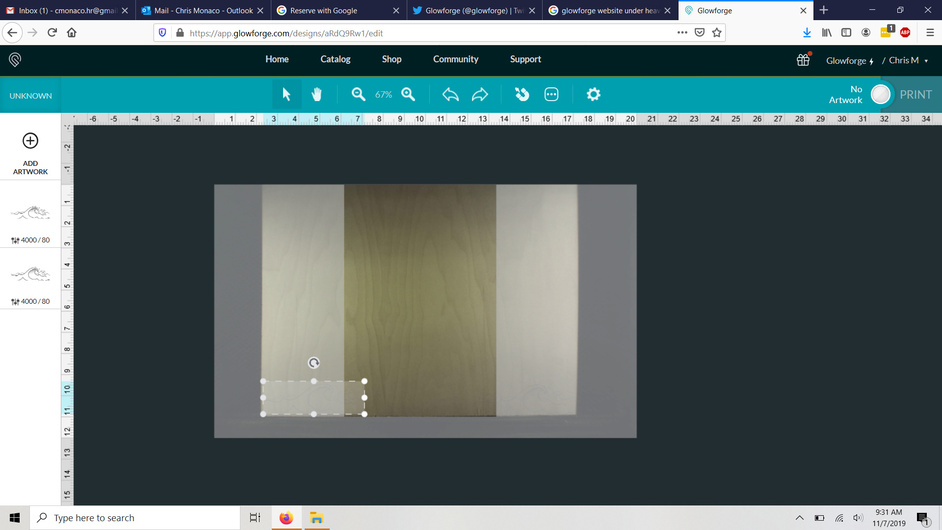Open the Support link
The width and height of the screenshot is (942, 530).
[x=525, y=59]
